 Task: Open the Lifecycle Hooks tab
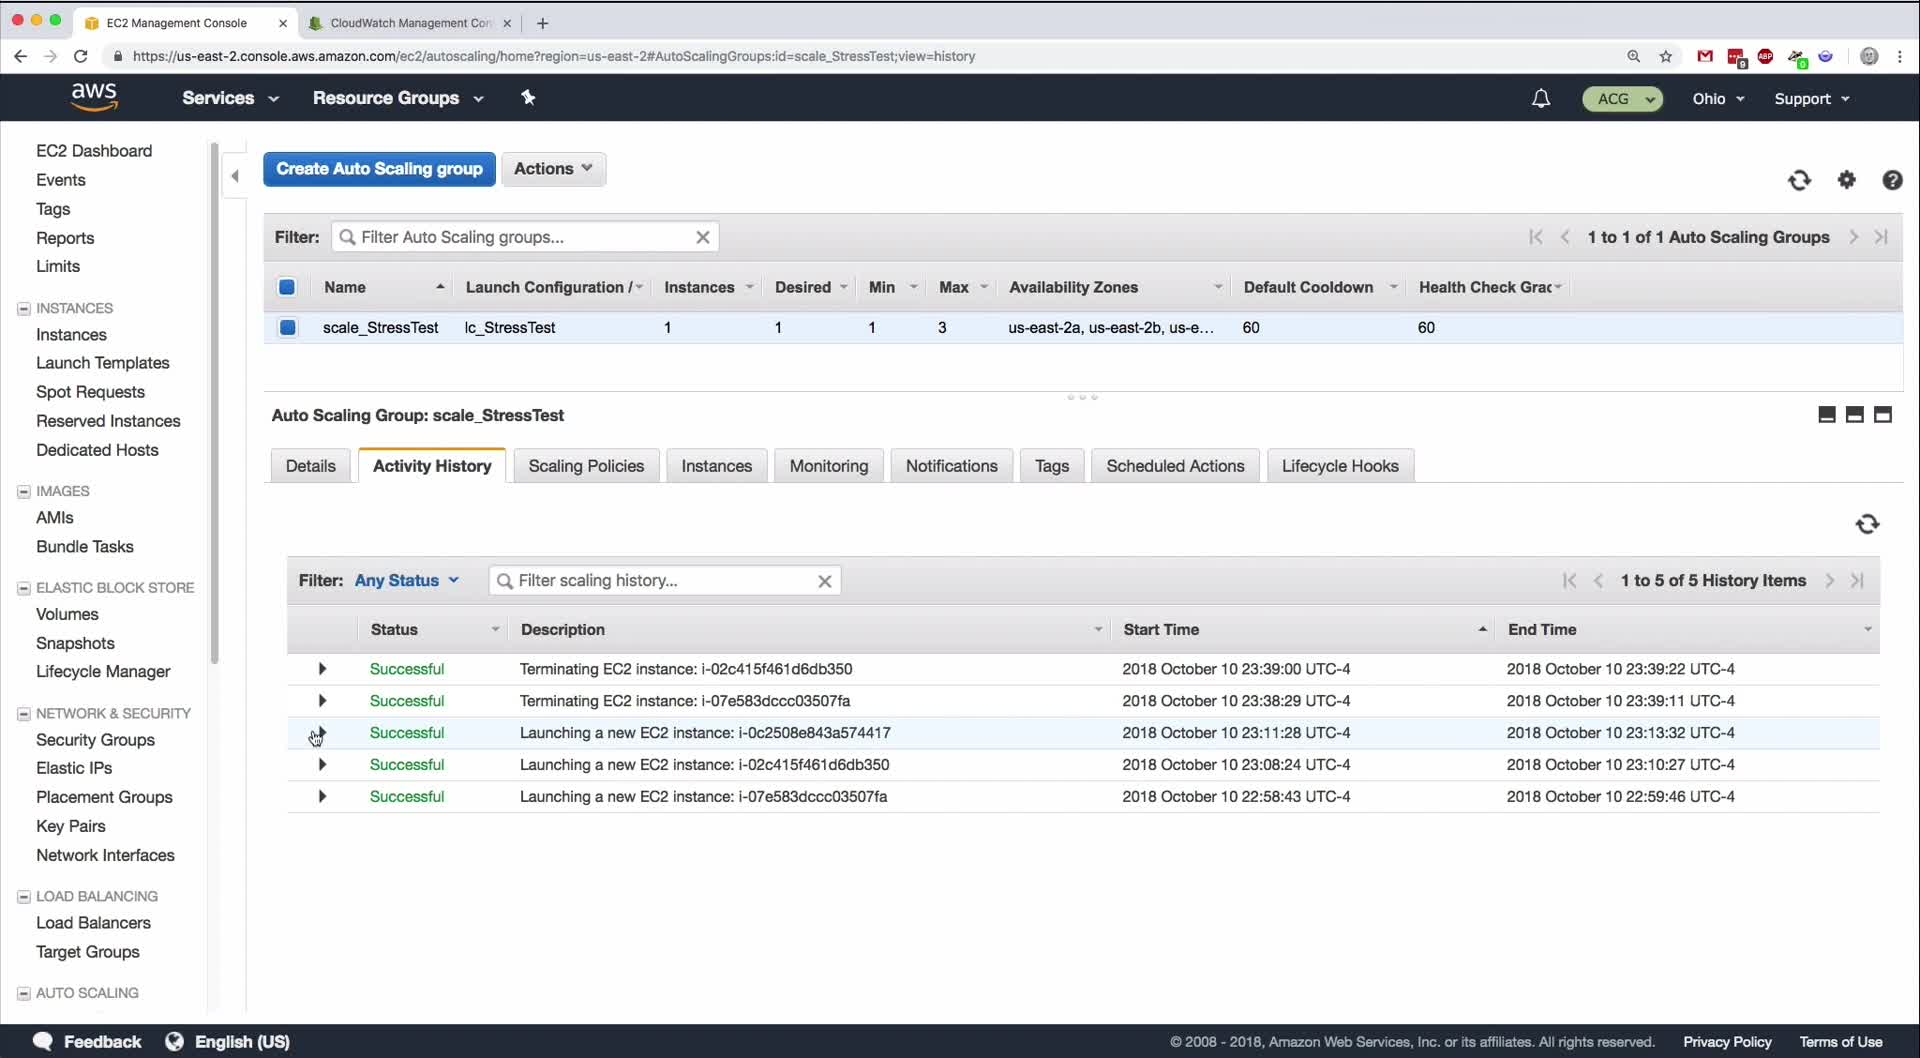click(1339, 466)
